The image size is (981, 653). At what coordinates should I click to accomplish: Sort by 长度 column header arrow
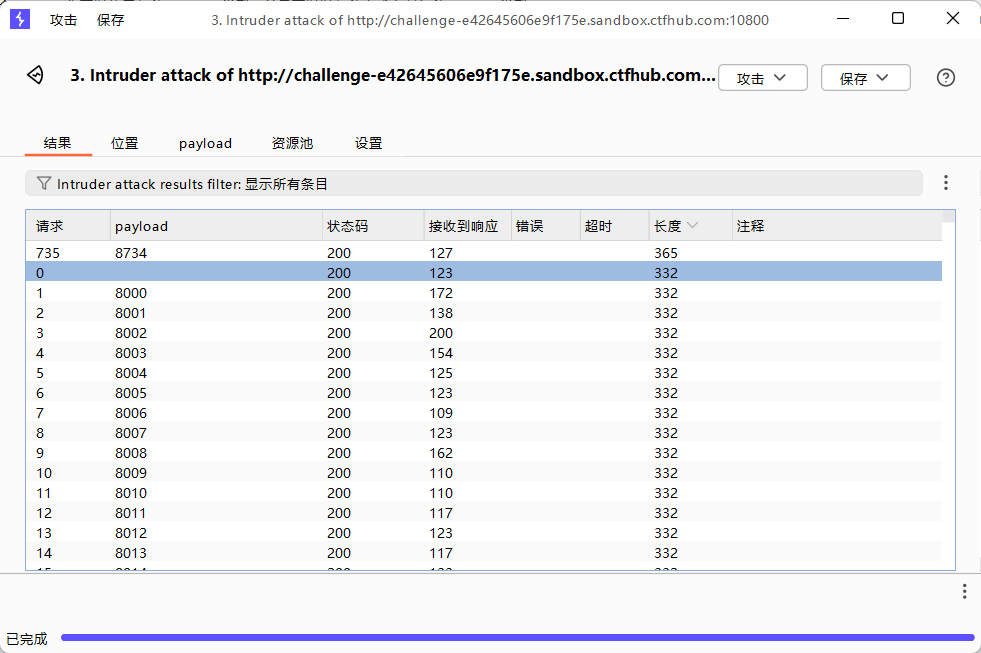[x=692, y=226]
